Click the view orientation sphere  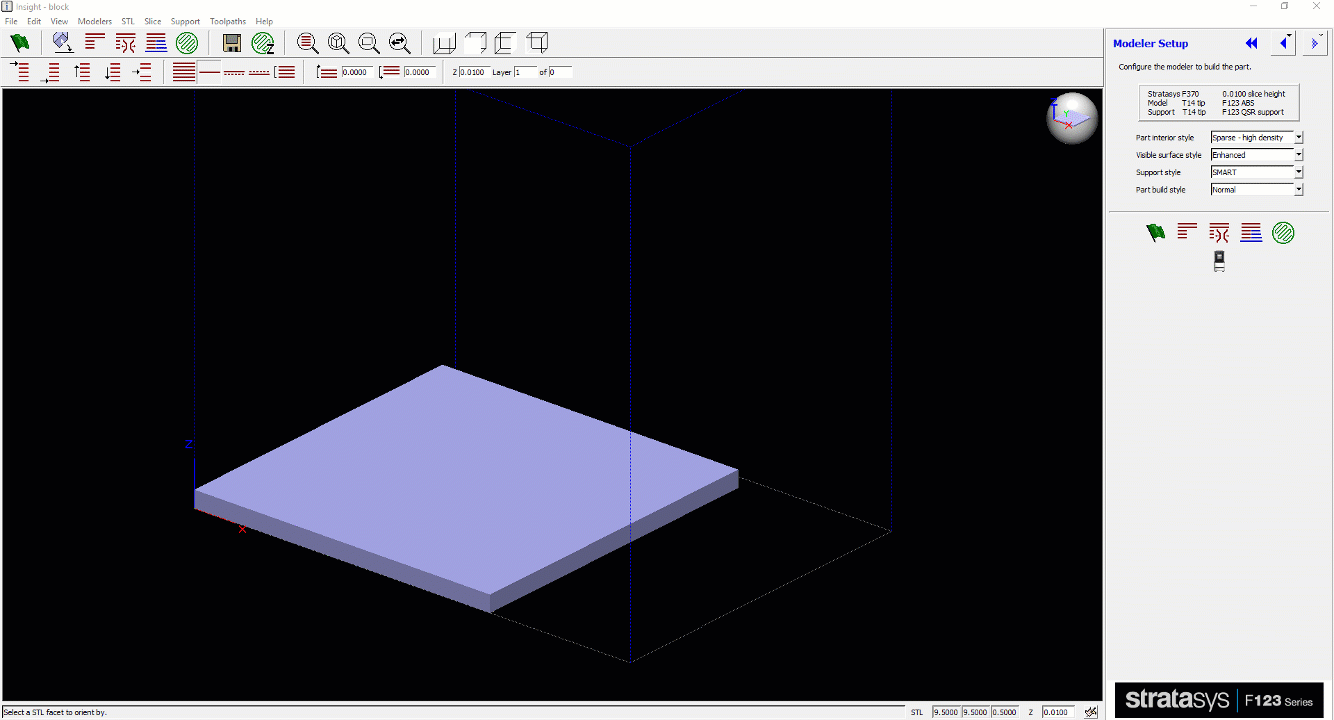[x=1071, y=117]
